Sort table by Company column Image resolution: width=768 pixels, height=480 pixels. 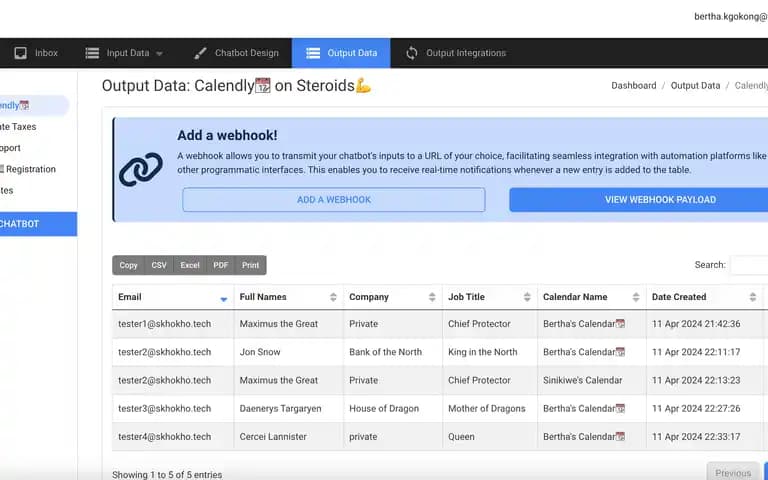[x=393, y=297]
